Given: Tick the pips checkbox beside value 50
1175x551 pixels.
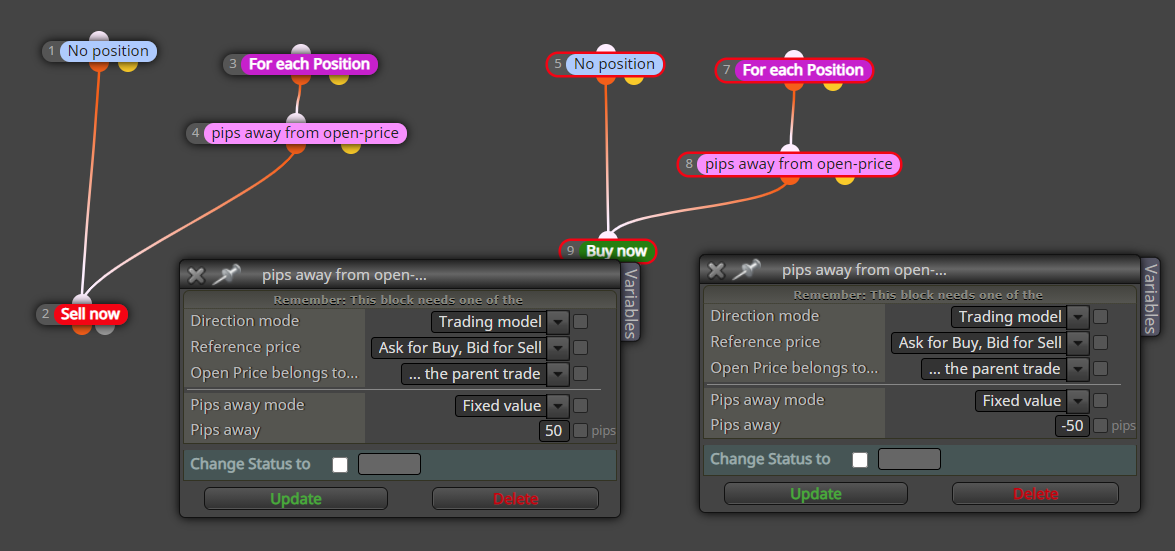Looking at the screenshot, I should pyautogui.click(x=580, y=431).
